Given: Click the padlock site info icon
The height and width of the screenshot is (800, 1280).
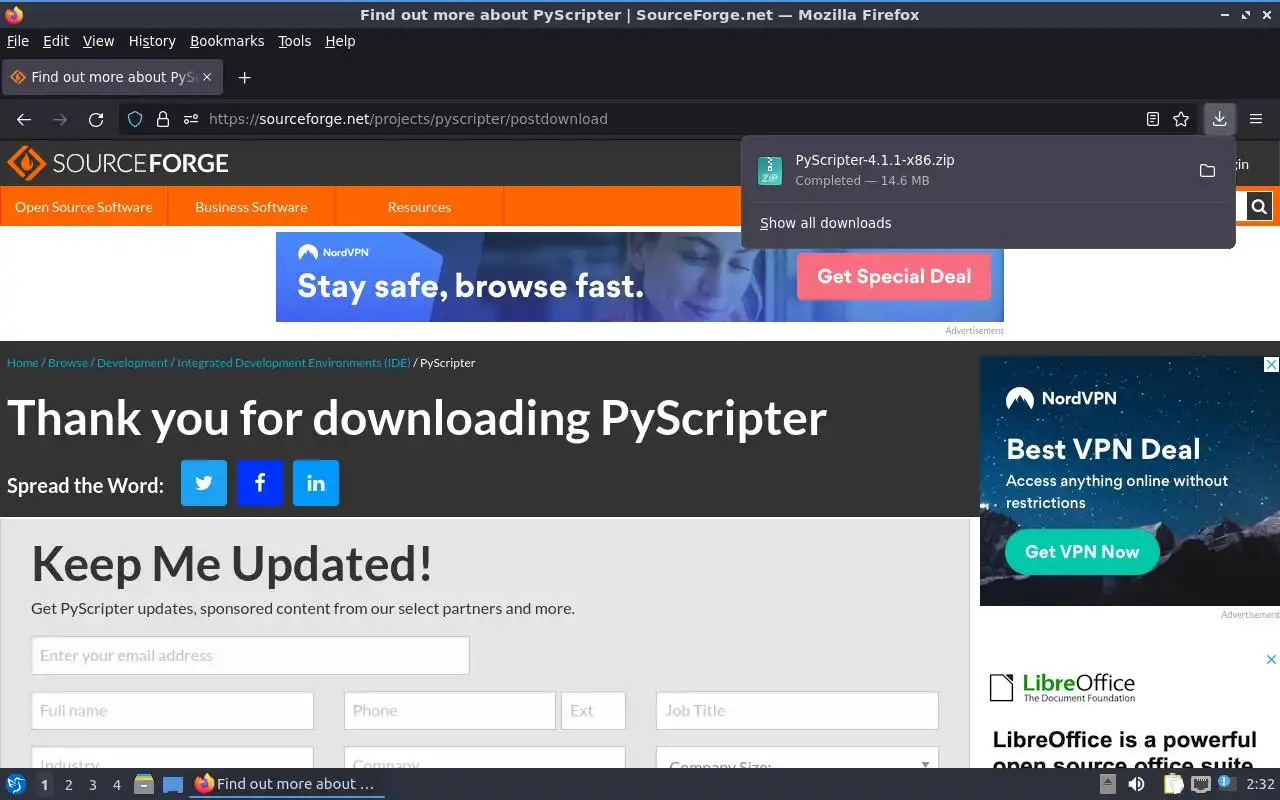Looking at the screenshot, I should tap(163, 119).
